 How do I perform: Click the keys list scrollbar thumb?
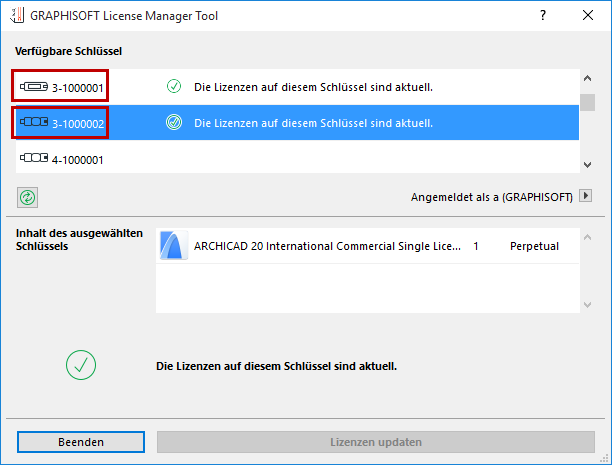click(x=587, y=102)
